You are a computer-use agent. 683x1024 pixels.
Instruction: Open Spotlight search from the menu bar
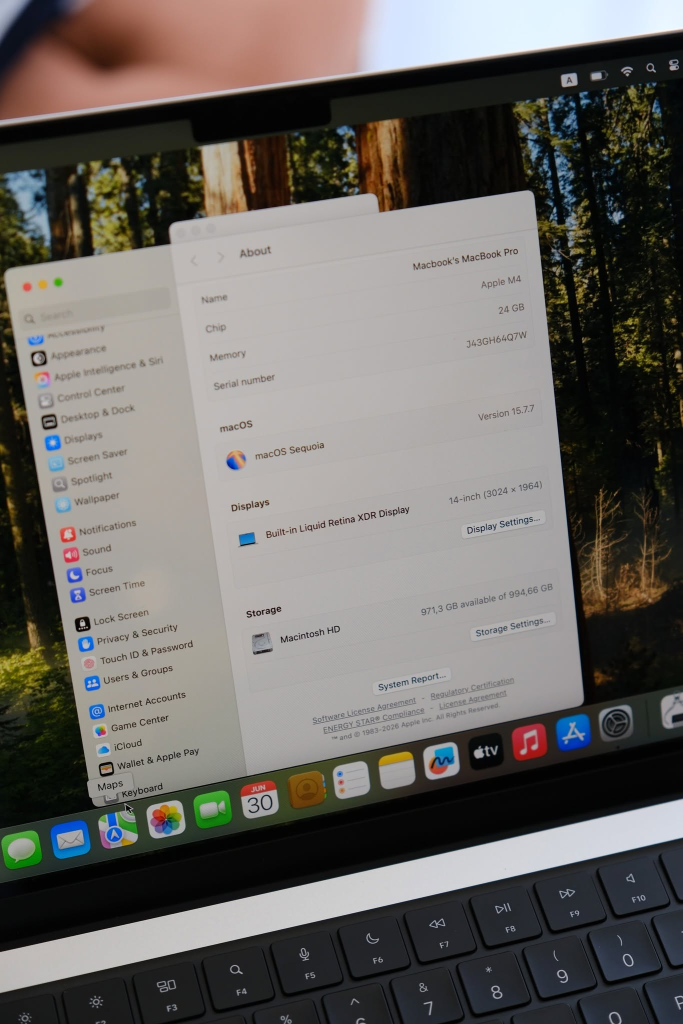pos(651,68)
